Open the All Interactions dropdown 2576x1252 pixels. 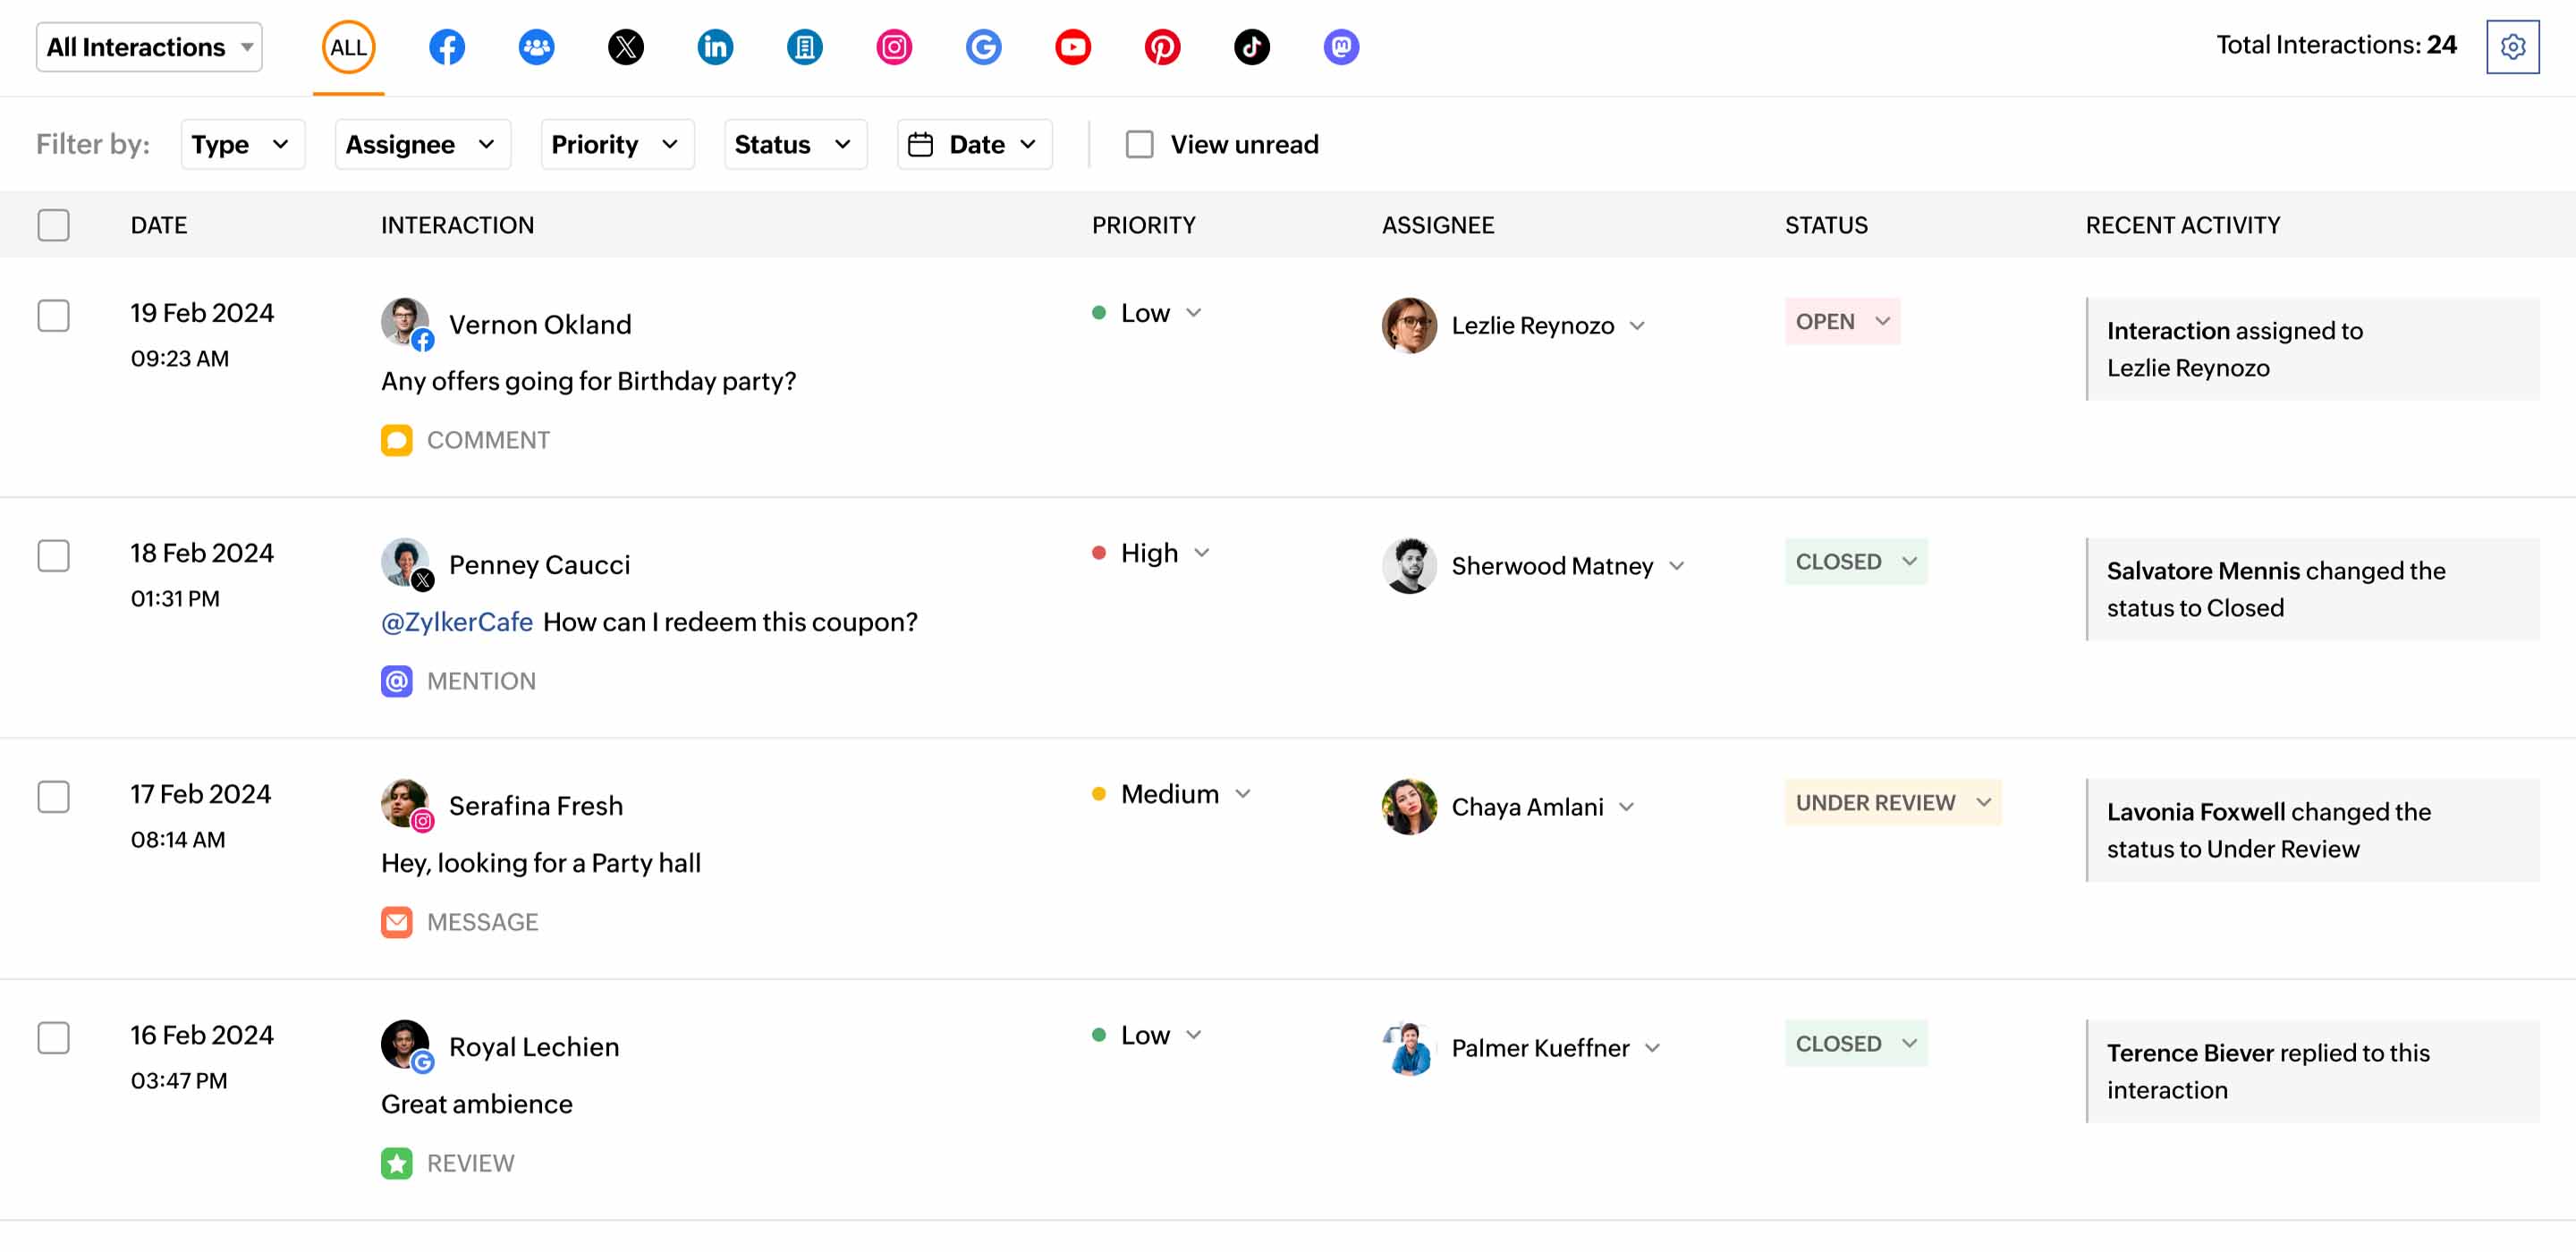(149, 47)
